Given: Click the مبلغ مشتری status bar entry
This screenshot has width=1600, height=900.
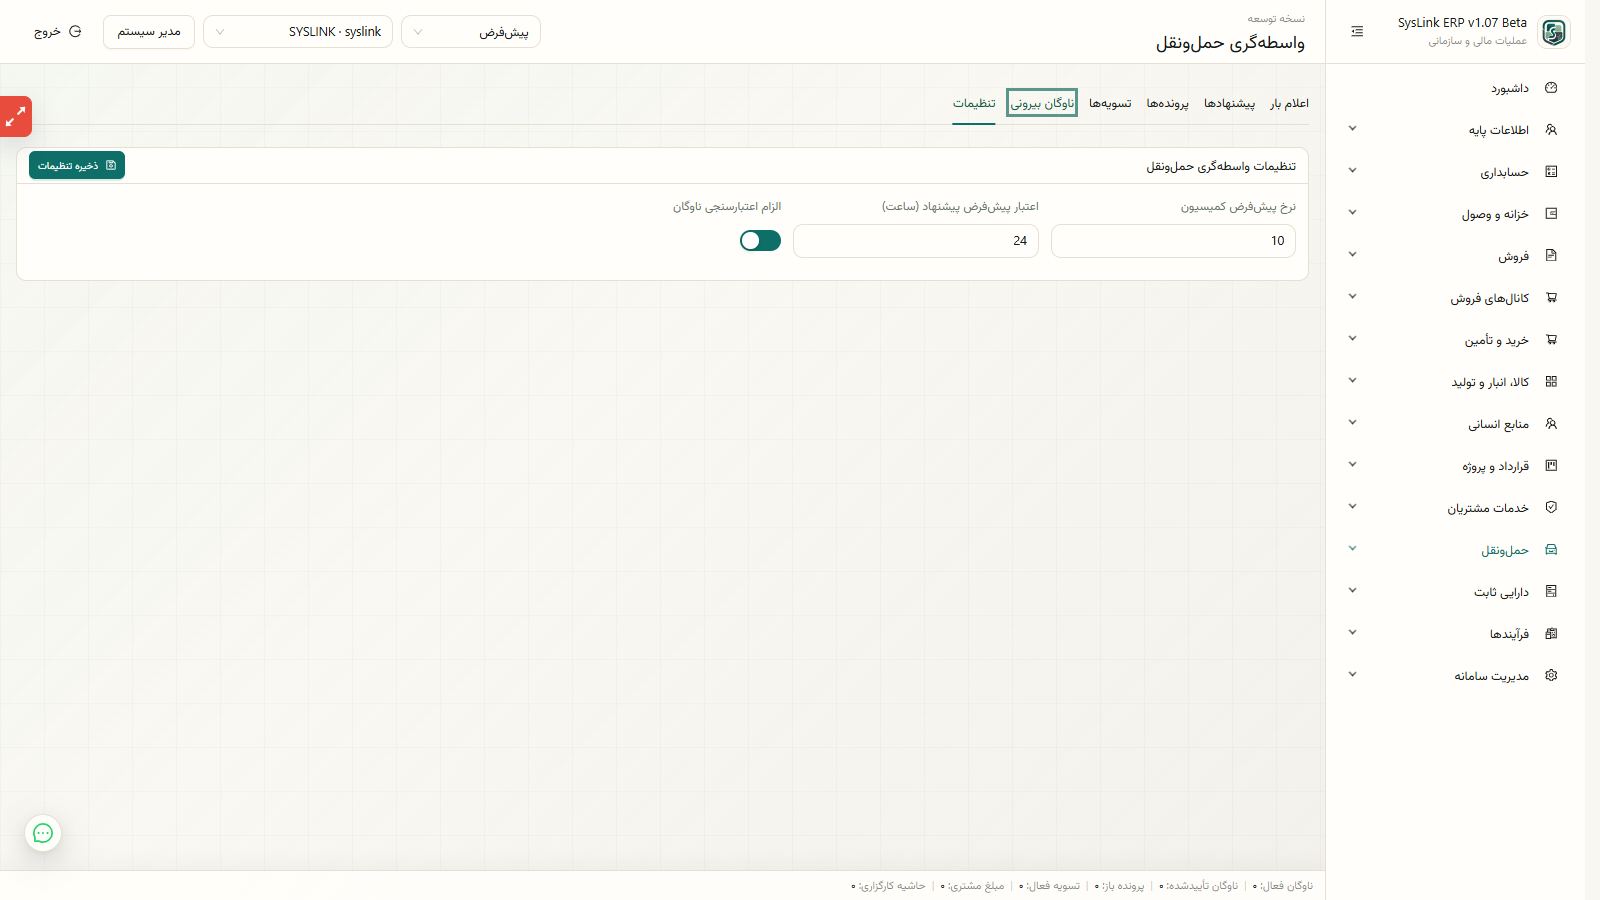Looking at the screenshot, I should pos(972,886).
